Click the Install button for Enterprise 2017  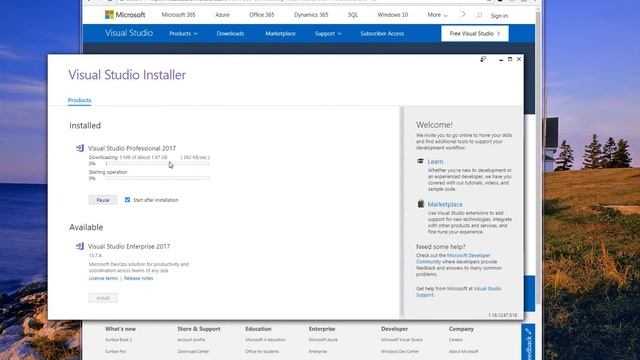103,298
